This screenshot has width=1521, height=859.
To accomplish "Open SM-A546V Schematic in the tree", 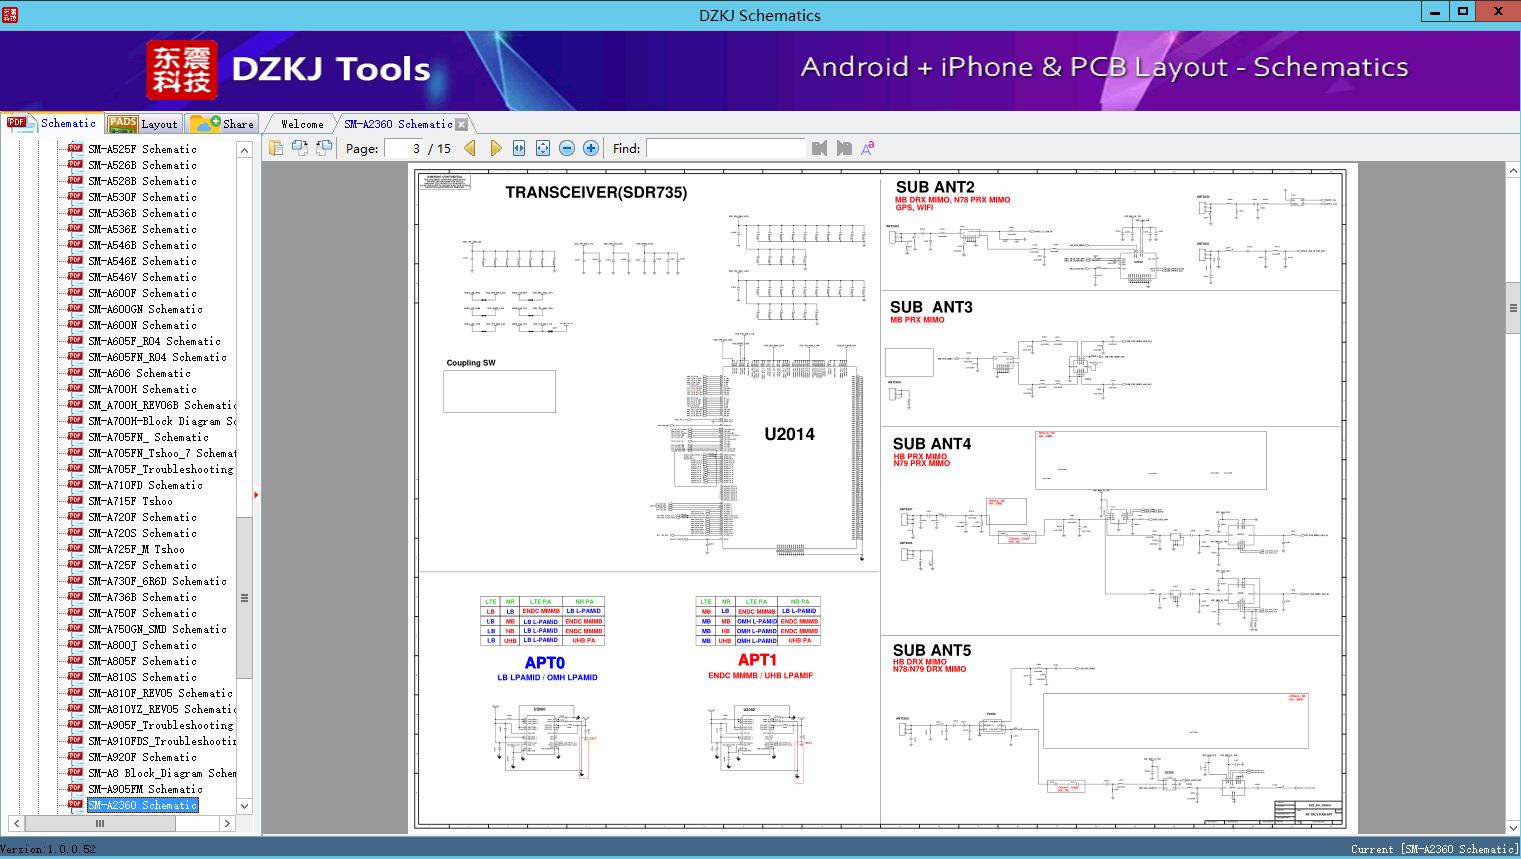I will pyautogui.click(x=142, y=277).
